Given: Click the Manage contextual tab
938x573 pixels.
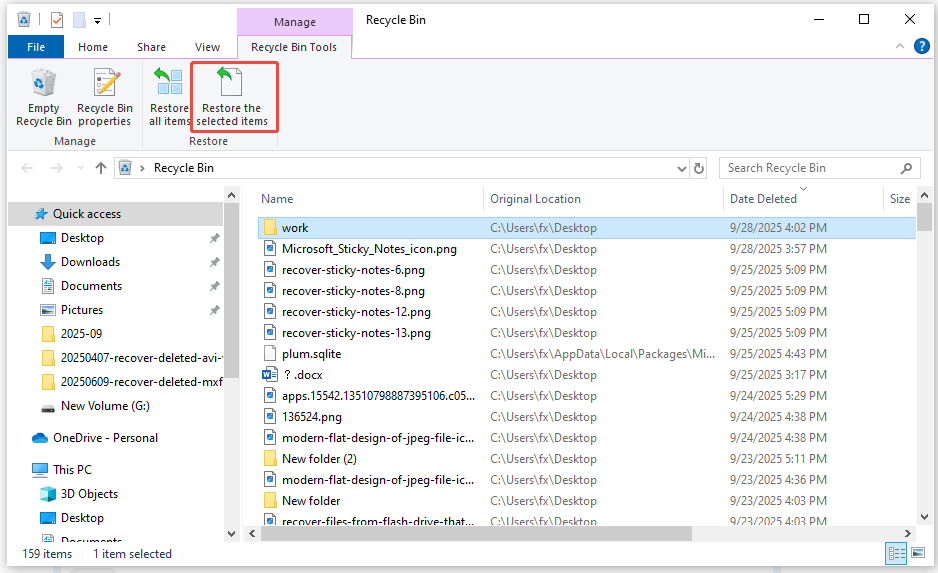Looking at the screenshot, I should click(295, 22).
